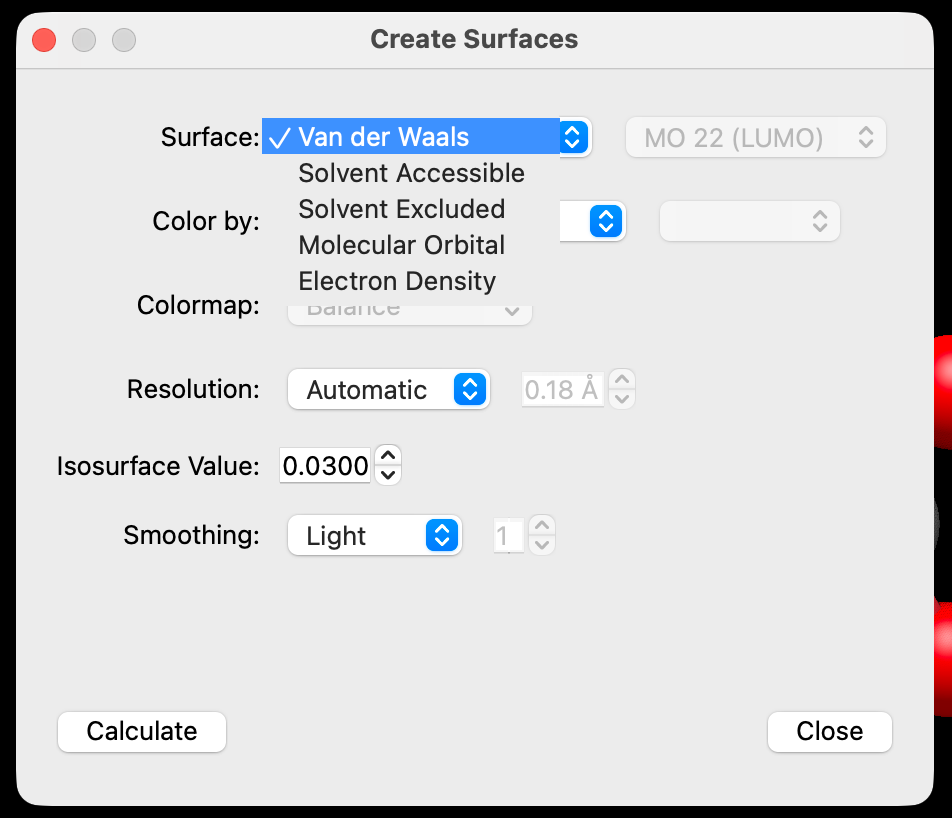952x818 pixels.
Task: Select Van der Waals surface option
Action: coord(383,137)
